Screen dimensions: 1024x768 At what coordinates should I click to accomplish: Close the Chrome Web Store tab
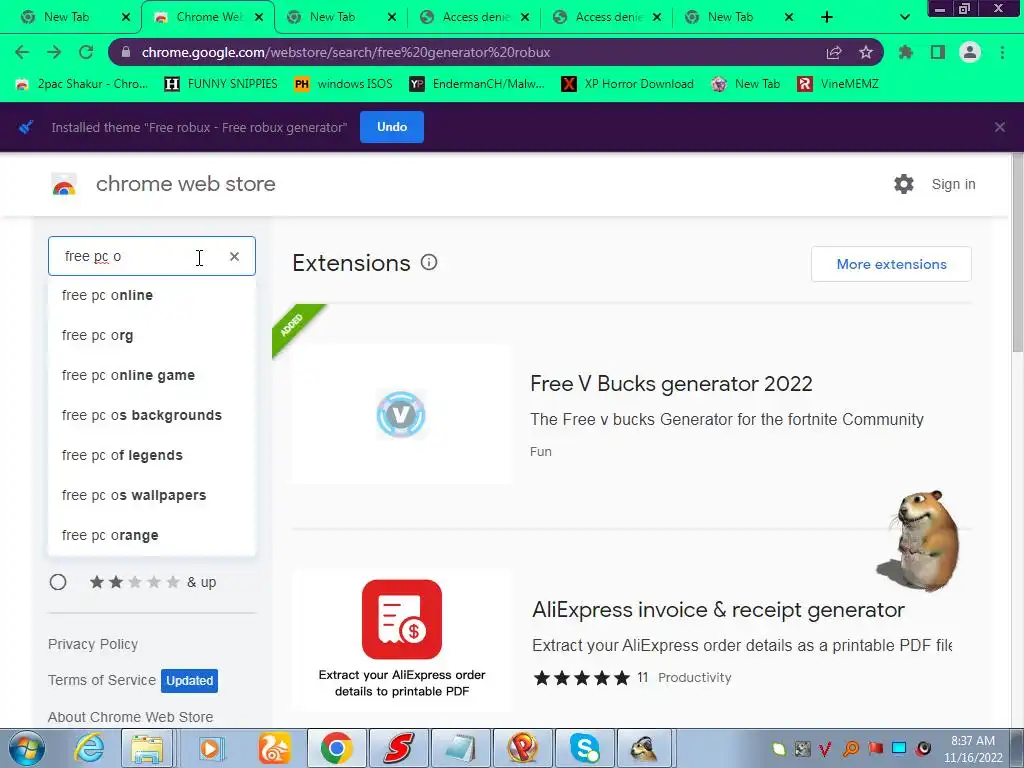(259, 17)
